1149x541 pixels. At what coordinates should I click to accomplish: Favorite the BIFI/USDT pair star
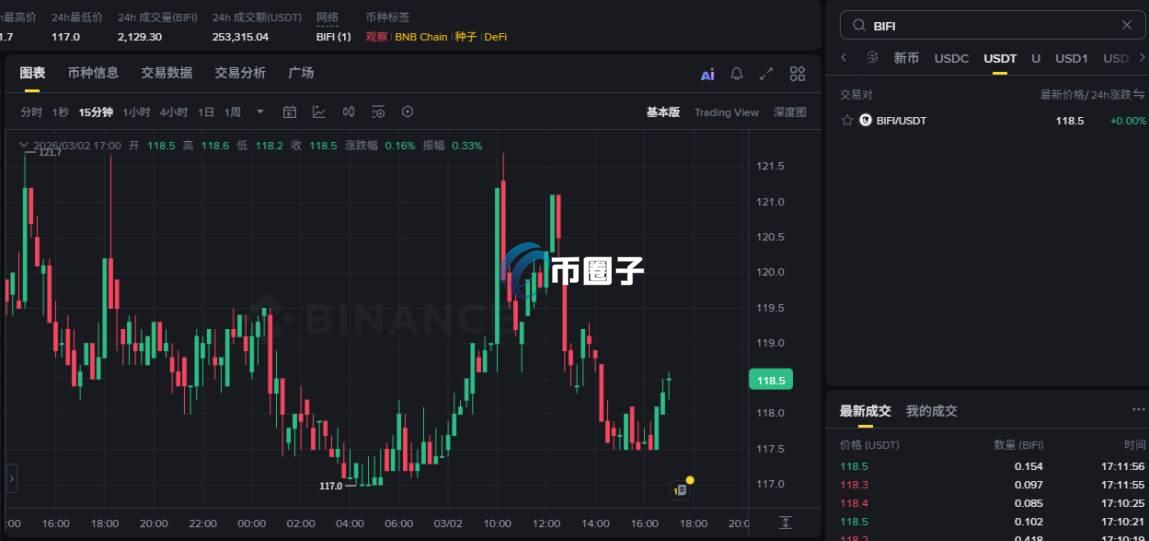[847, 120]
